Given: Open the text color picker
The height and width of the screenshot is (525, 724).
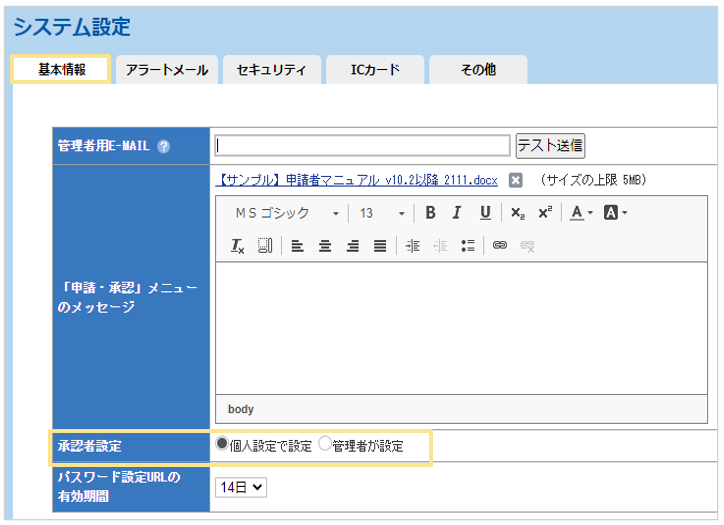Looking at the screenshot, I should coord(581,213).
